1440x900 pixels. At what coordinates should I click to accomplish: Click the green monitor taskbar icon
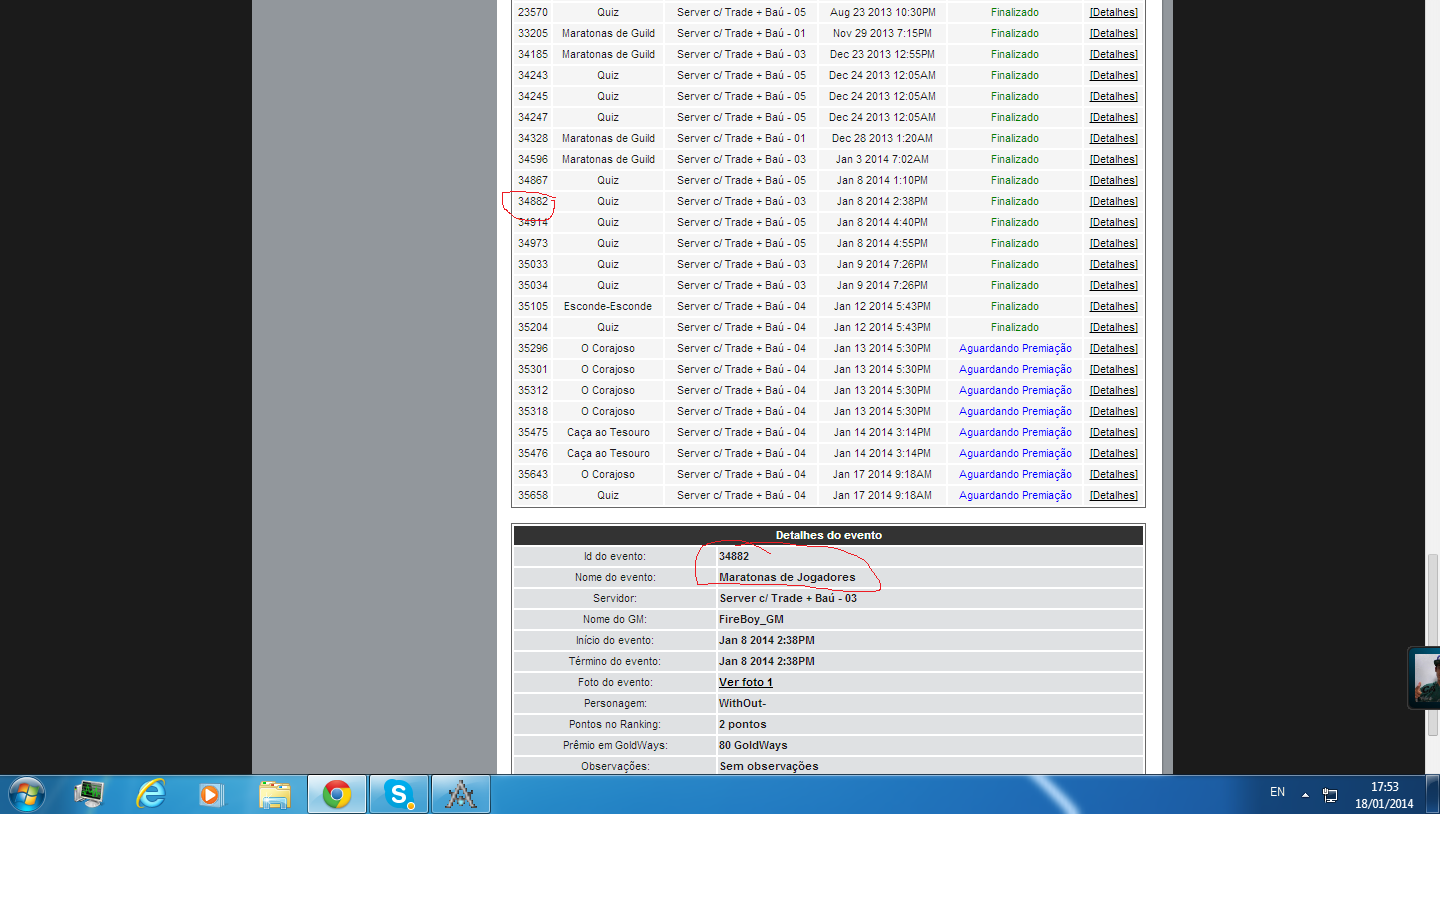pyautogui.click(x=89, y=794)
